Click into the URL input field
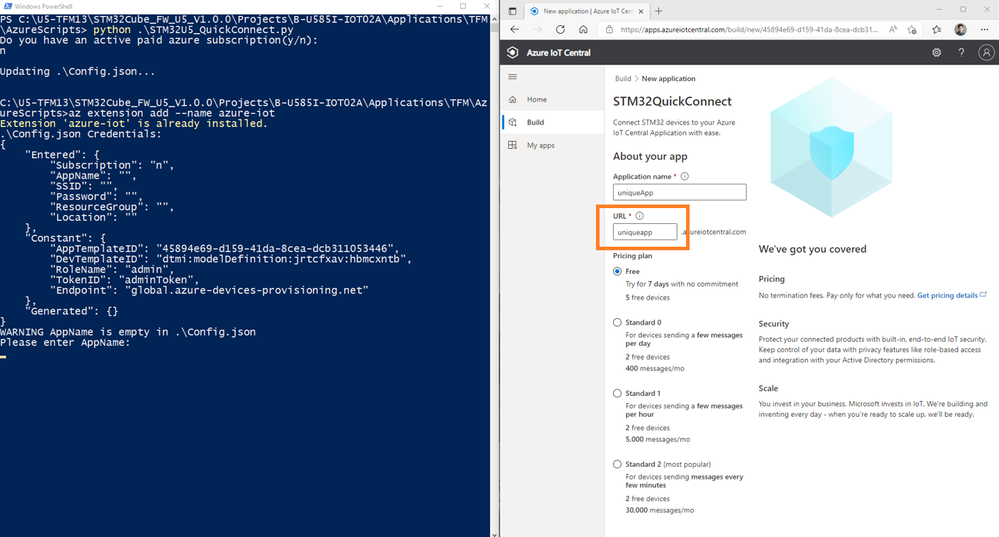Viewport: 999px width, 537px height. coord(645,232)
